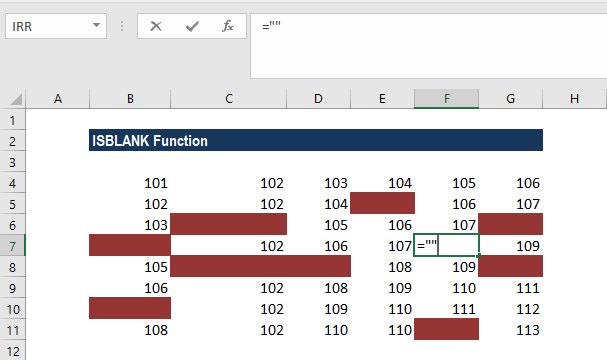
Task: Select column A header
Action: coord(58,99)
